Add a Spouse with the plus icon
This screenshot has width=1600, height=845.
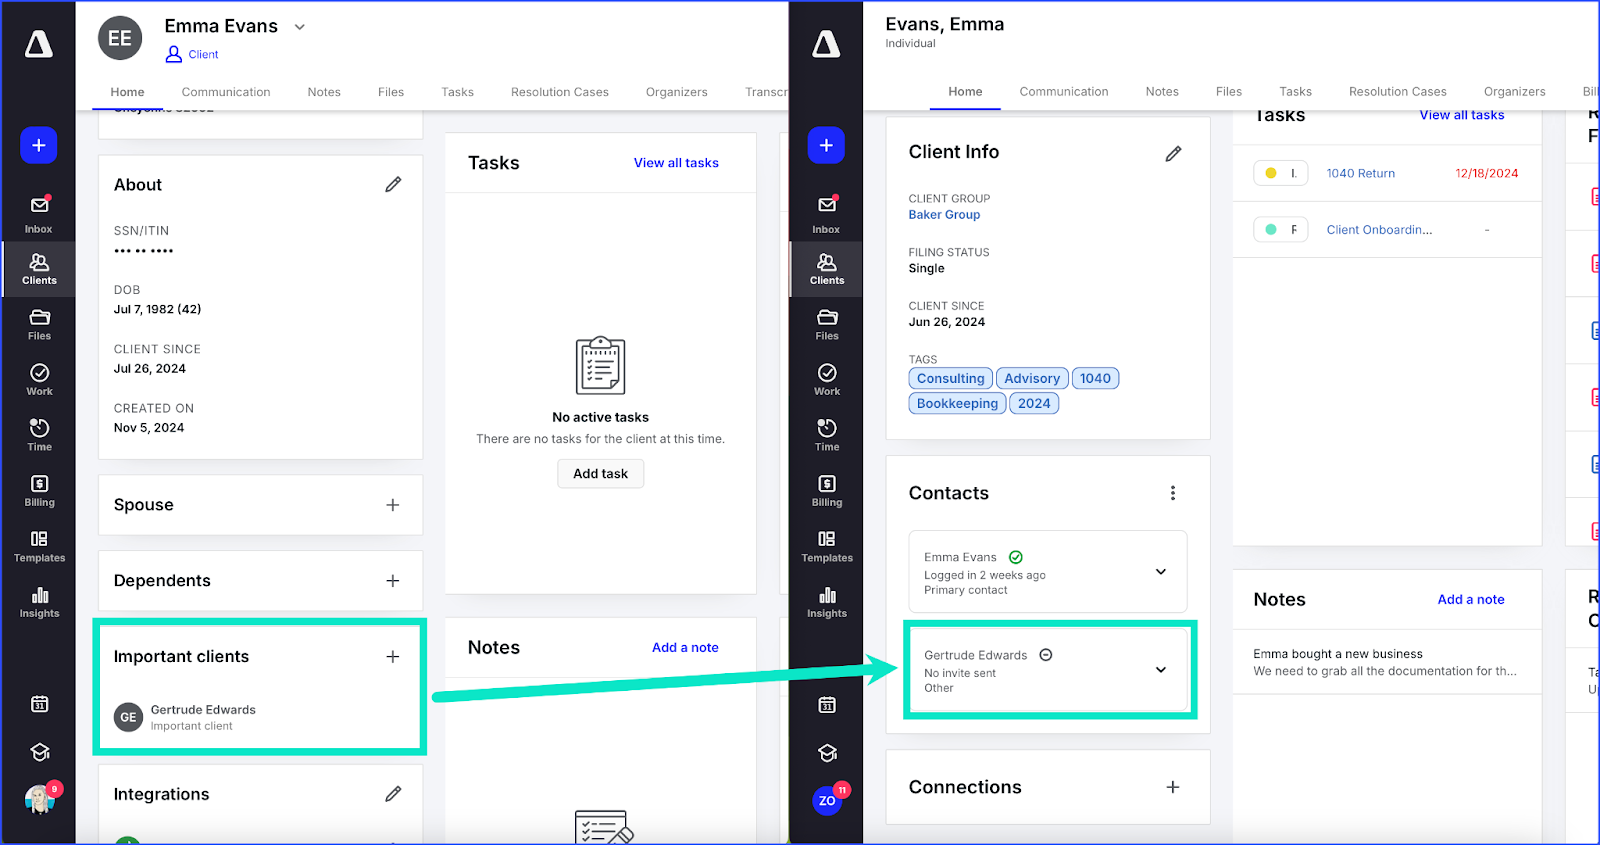tap(392, 505)
